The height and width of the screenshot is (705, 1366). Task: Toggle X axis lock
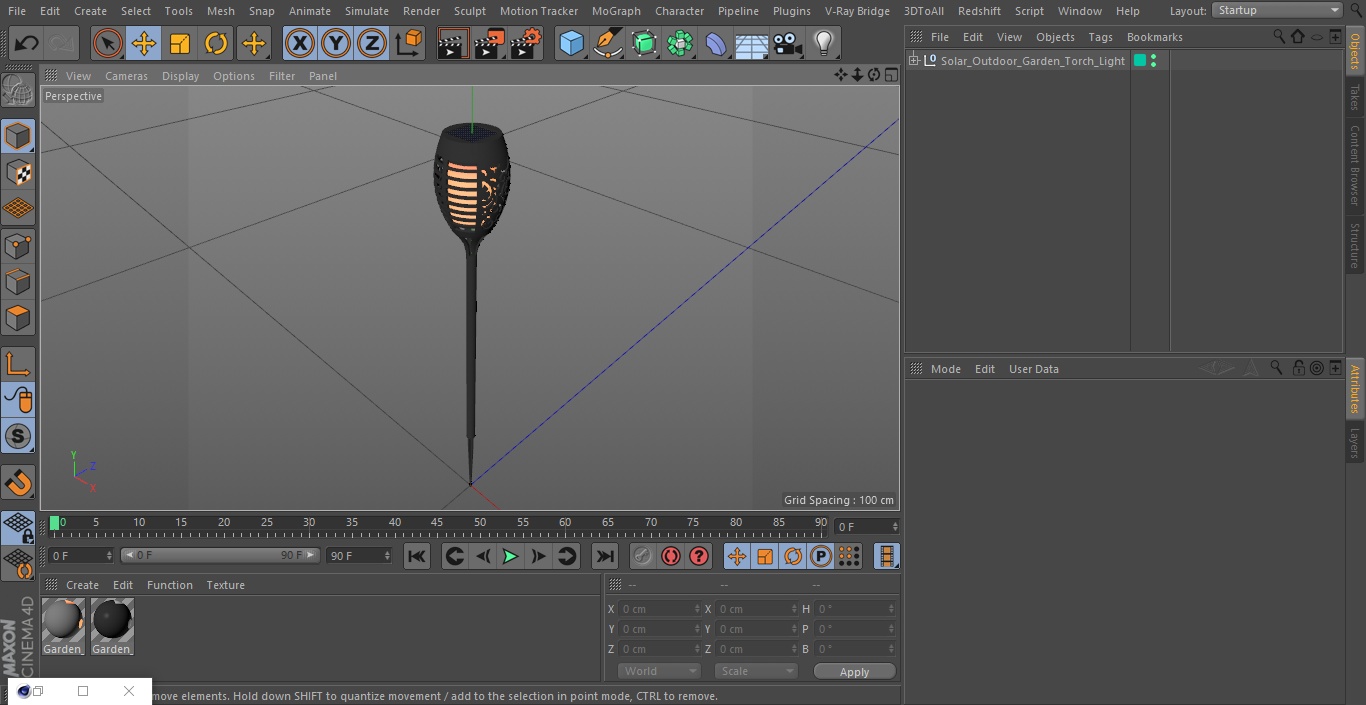click(x=299, y=43)
